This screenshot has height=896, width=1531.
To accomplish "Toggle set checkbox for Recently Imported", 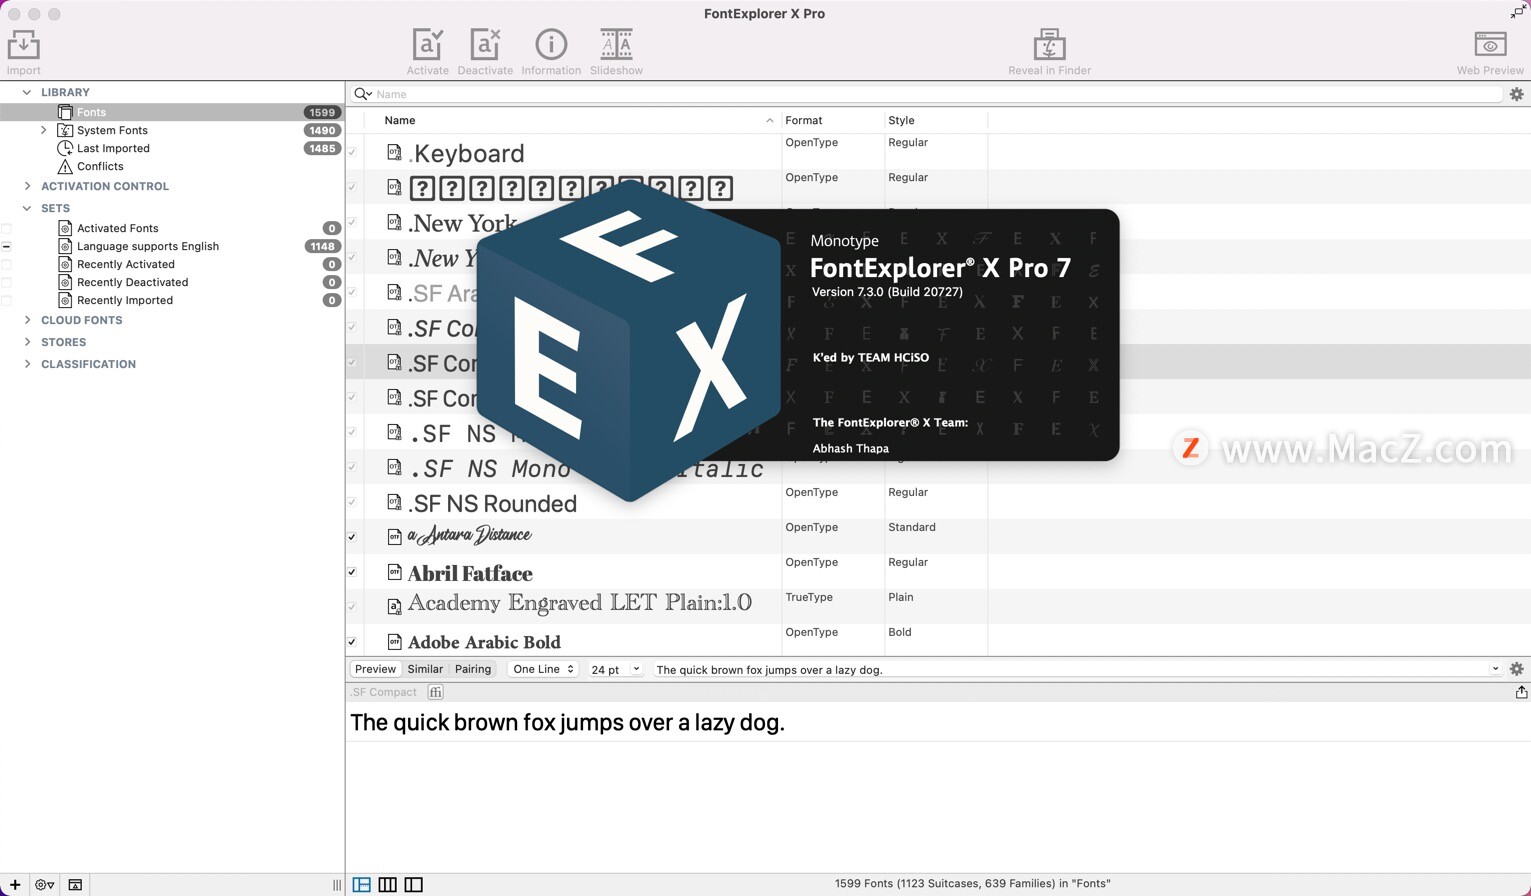I will pos(7,300).
